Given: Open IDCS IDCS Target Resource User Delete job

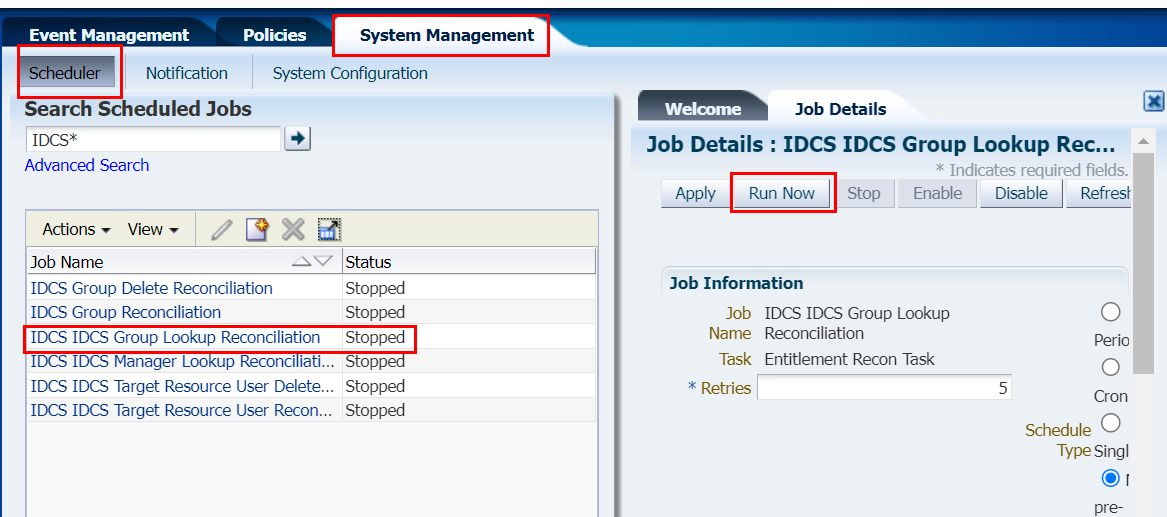Looking at the screenshot, I should pyautogui.click(x=182, y=386).
